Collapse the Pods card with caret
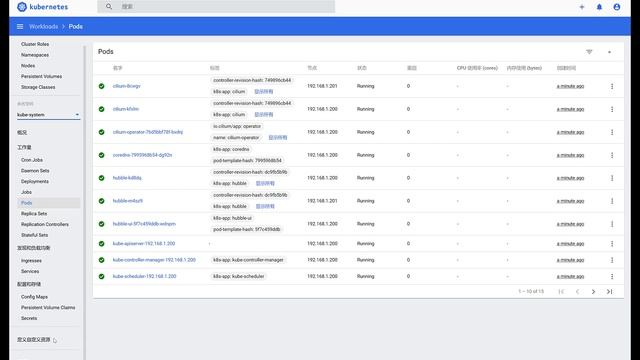This screenshot has height=360, width=640. pos(609,52)
